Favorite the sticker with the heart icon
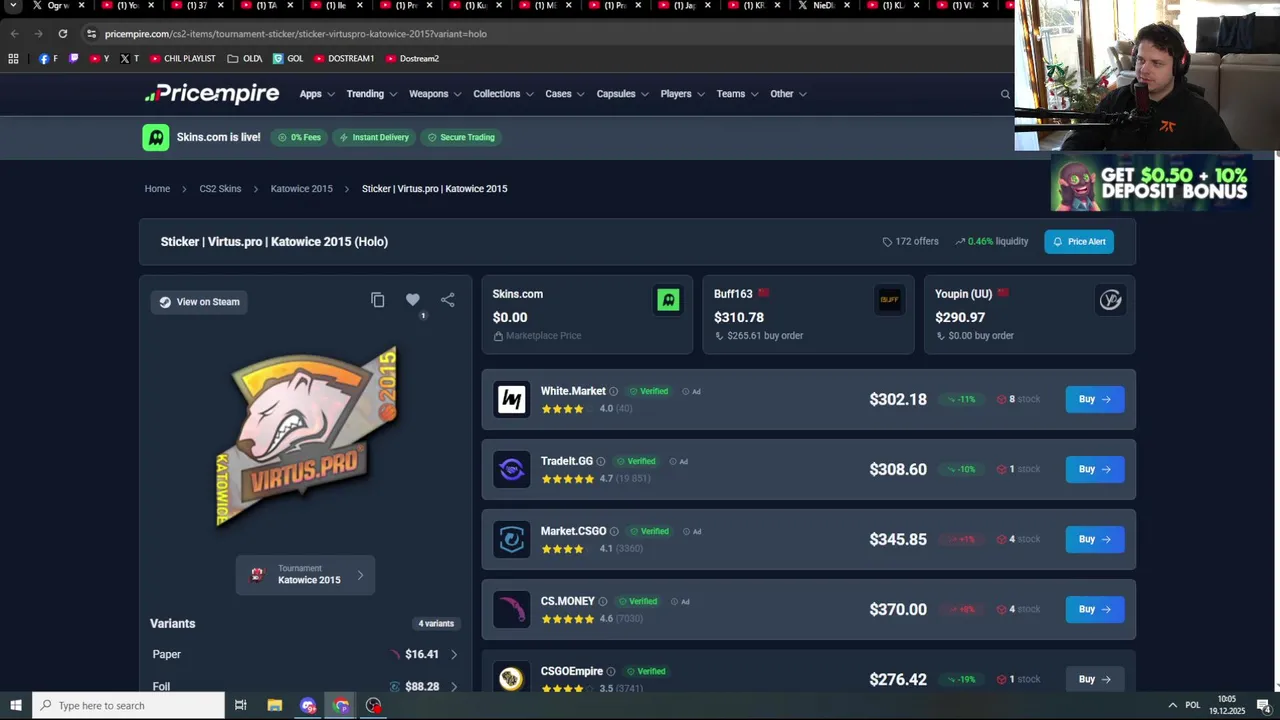 coord(413,300)
